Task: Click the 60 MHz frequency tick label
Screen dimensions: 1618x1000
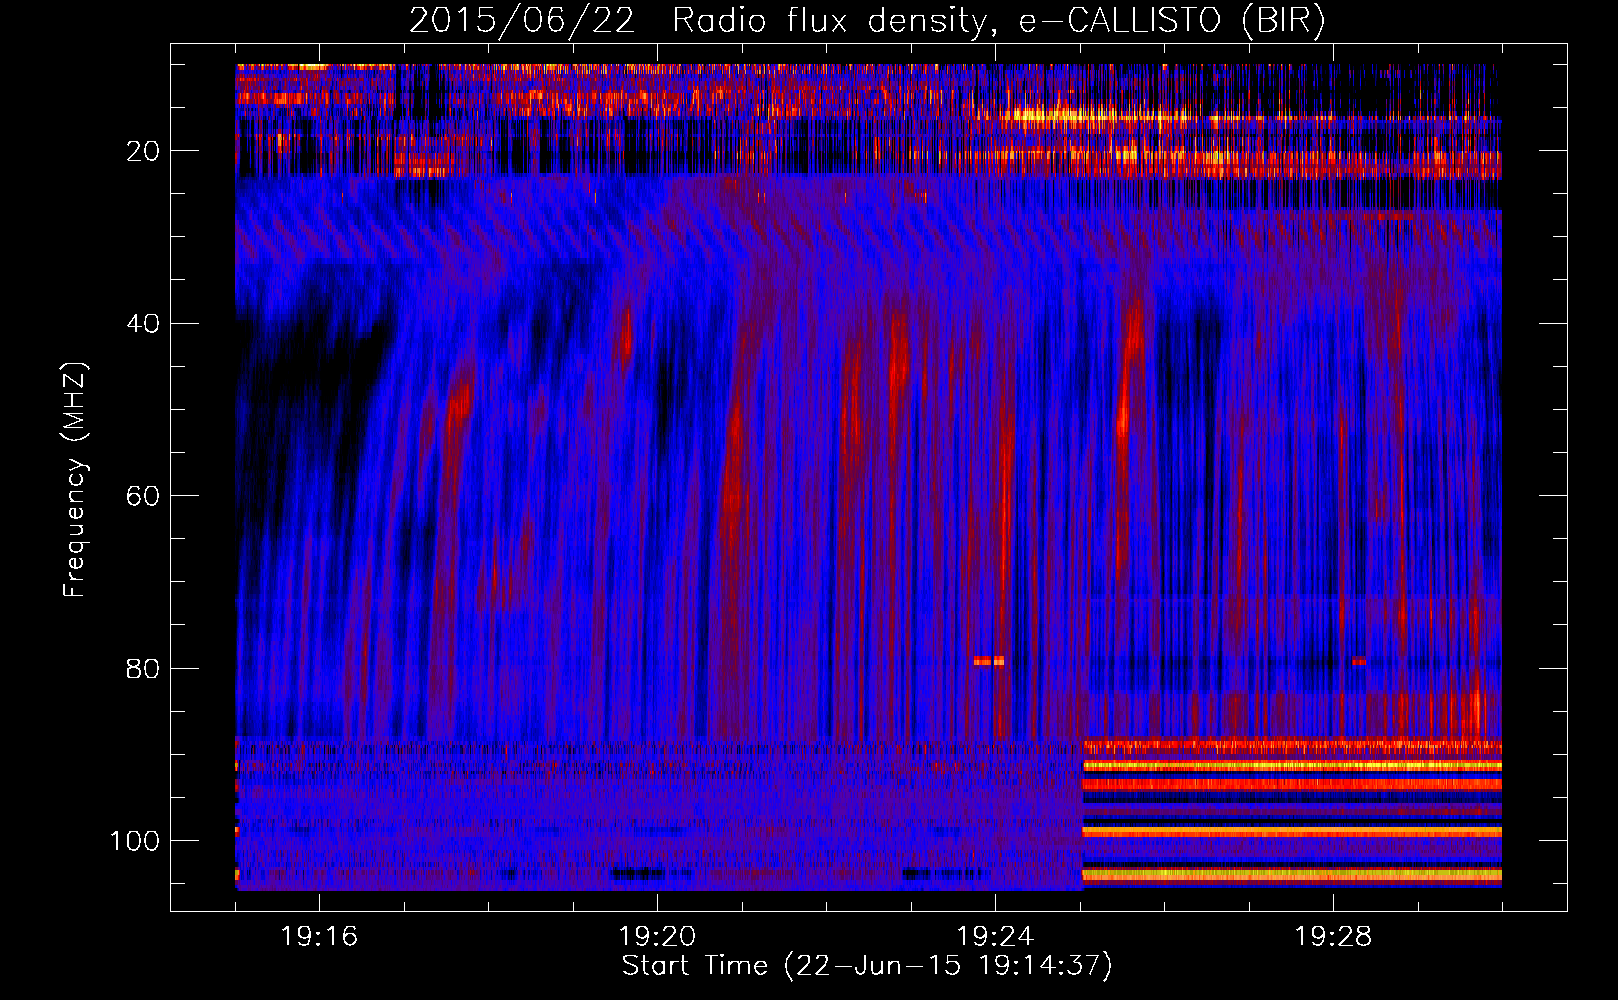Action: pyautogui.click(x=144, y=496)
